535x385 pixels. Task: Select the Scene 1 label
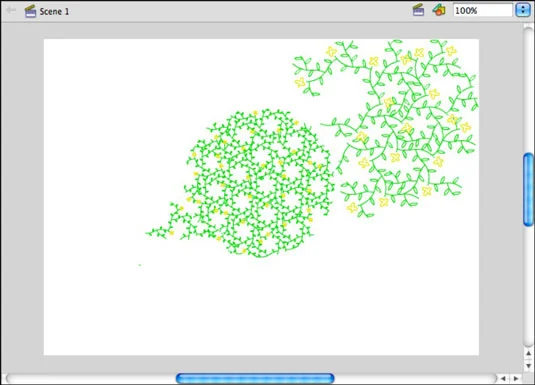pos(54,11)
